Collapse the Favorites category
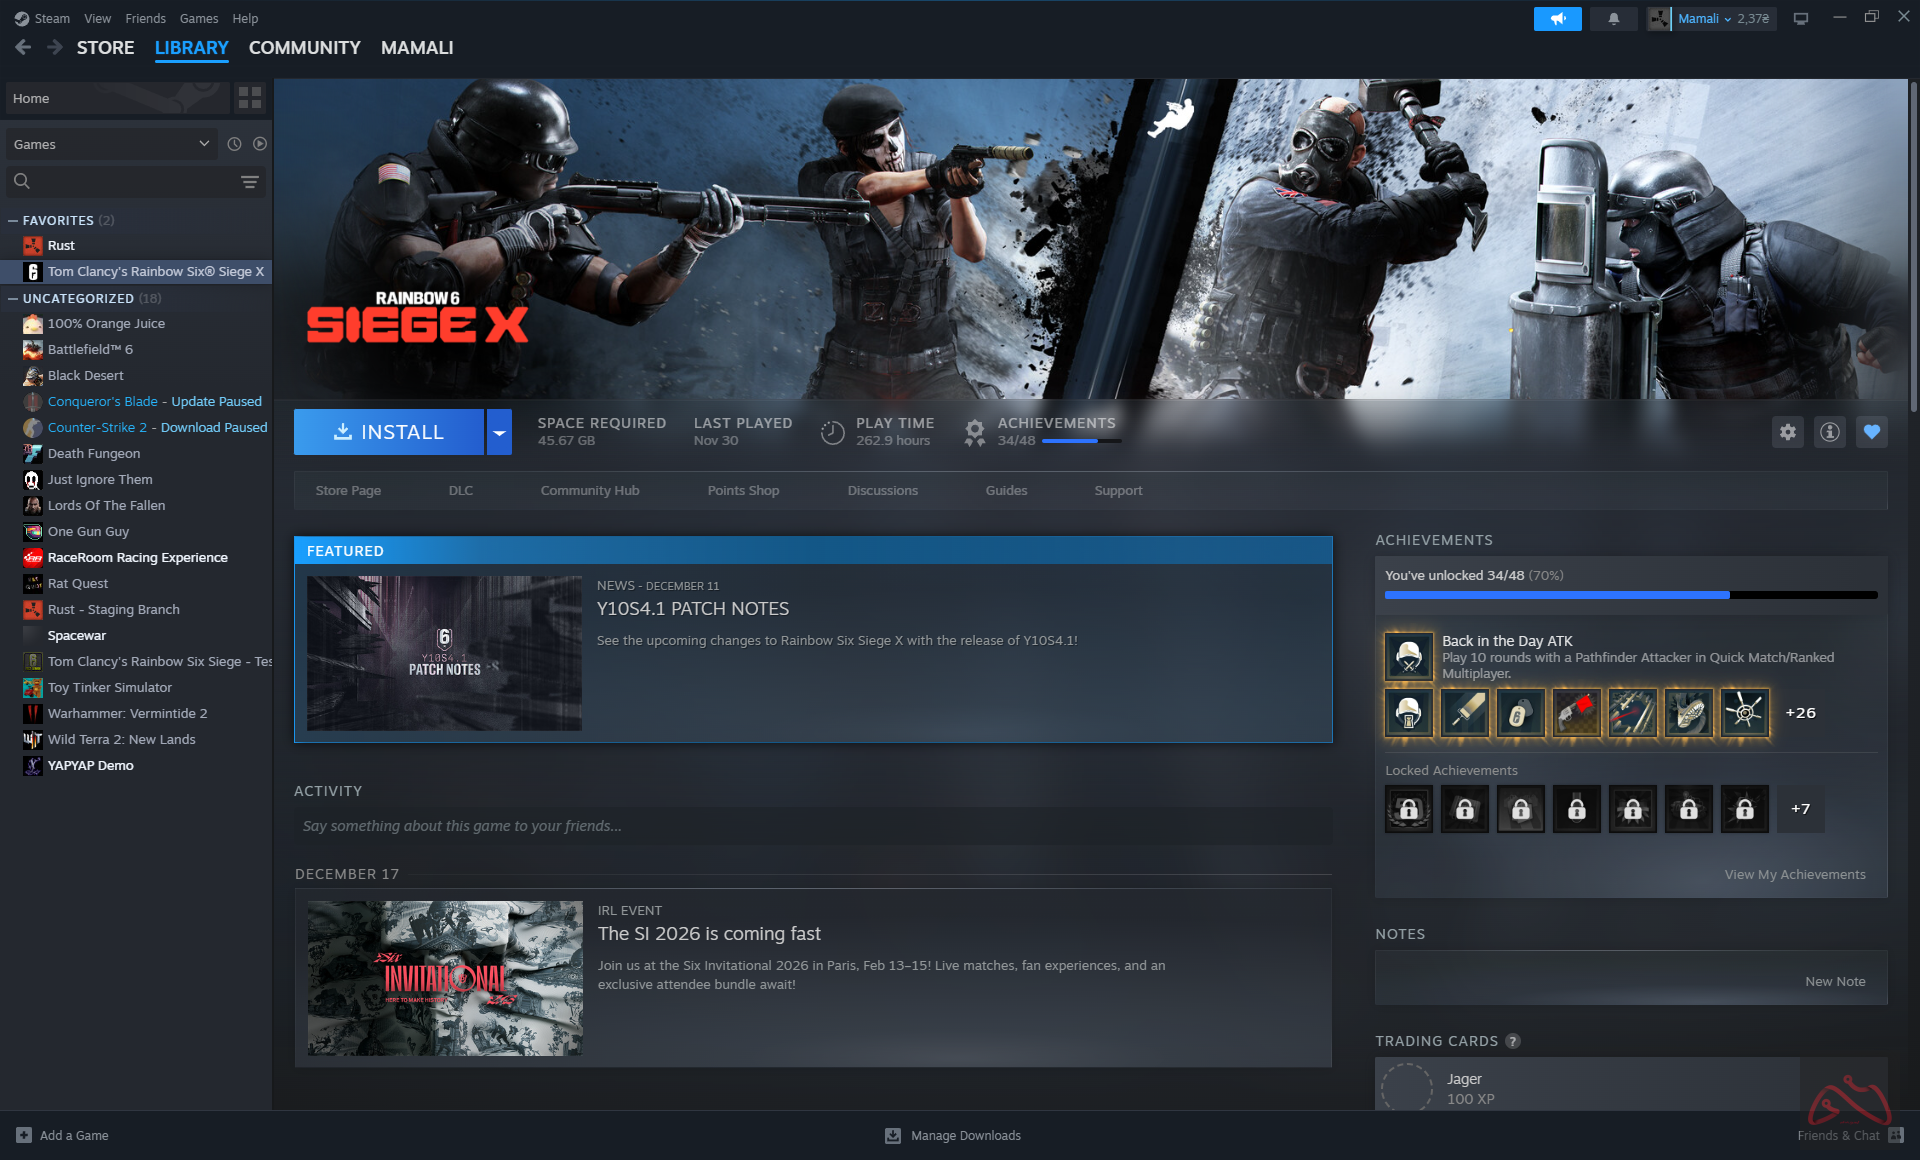This screenshot has width=1920, height=1160. click(13, 220)
